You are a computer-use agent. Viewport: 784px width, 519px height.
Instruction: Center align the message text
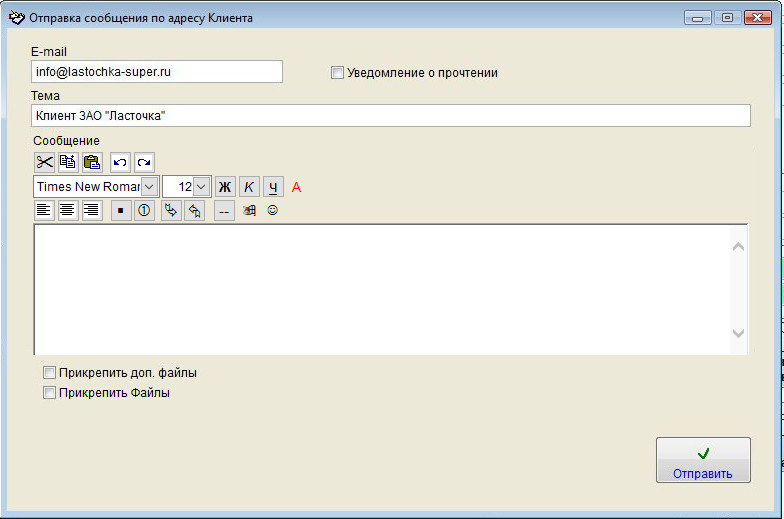(x=68, y=210)
